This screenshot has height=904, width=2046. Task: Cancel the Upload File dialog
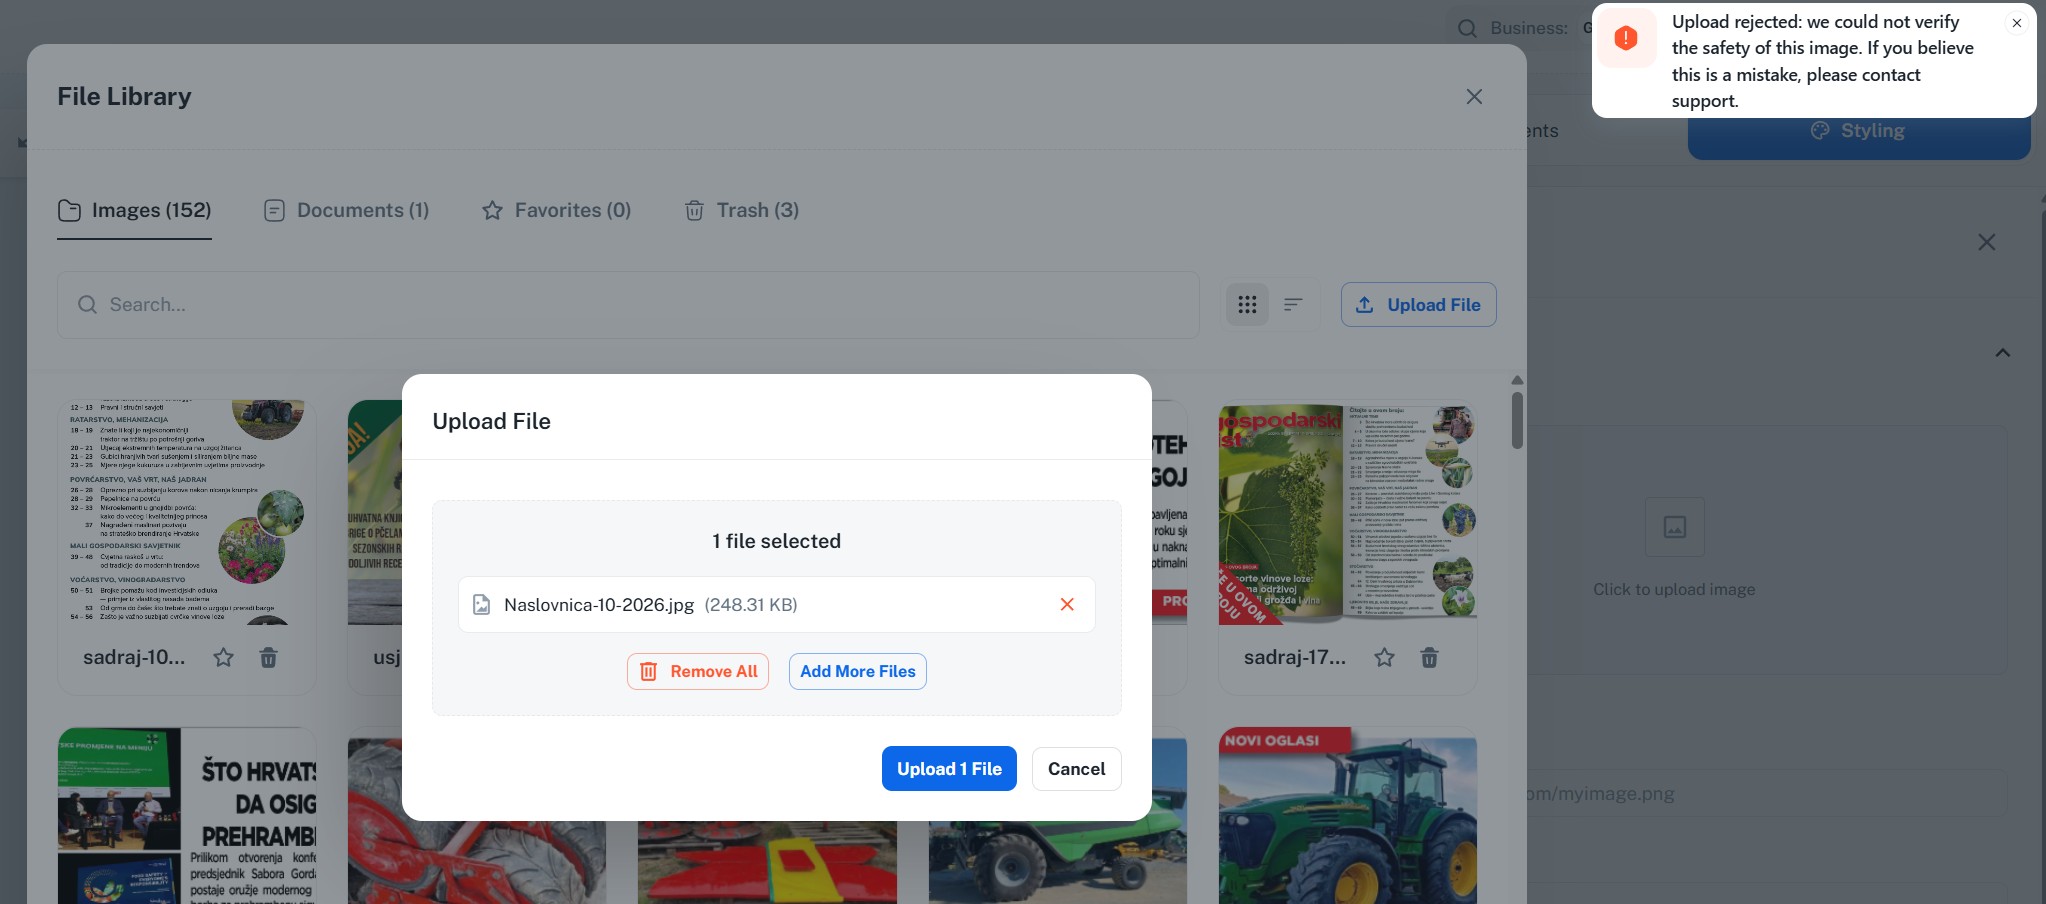tap(1076, 768)
